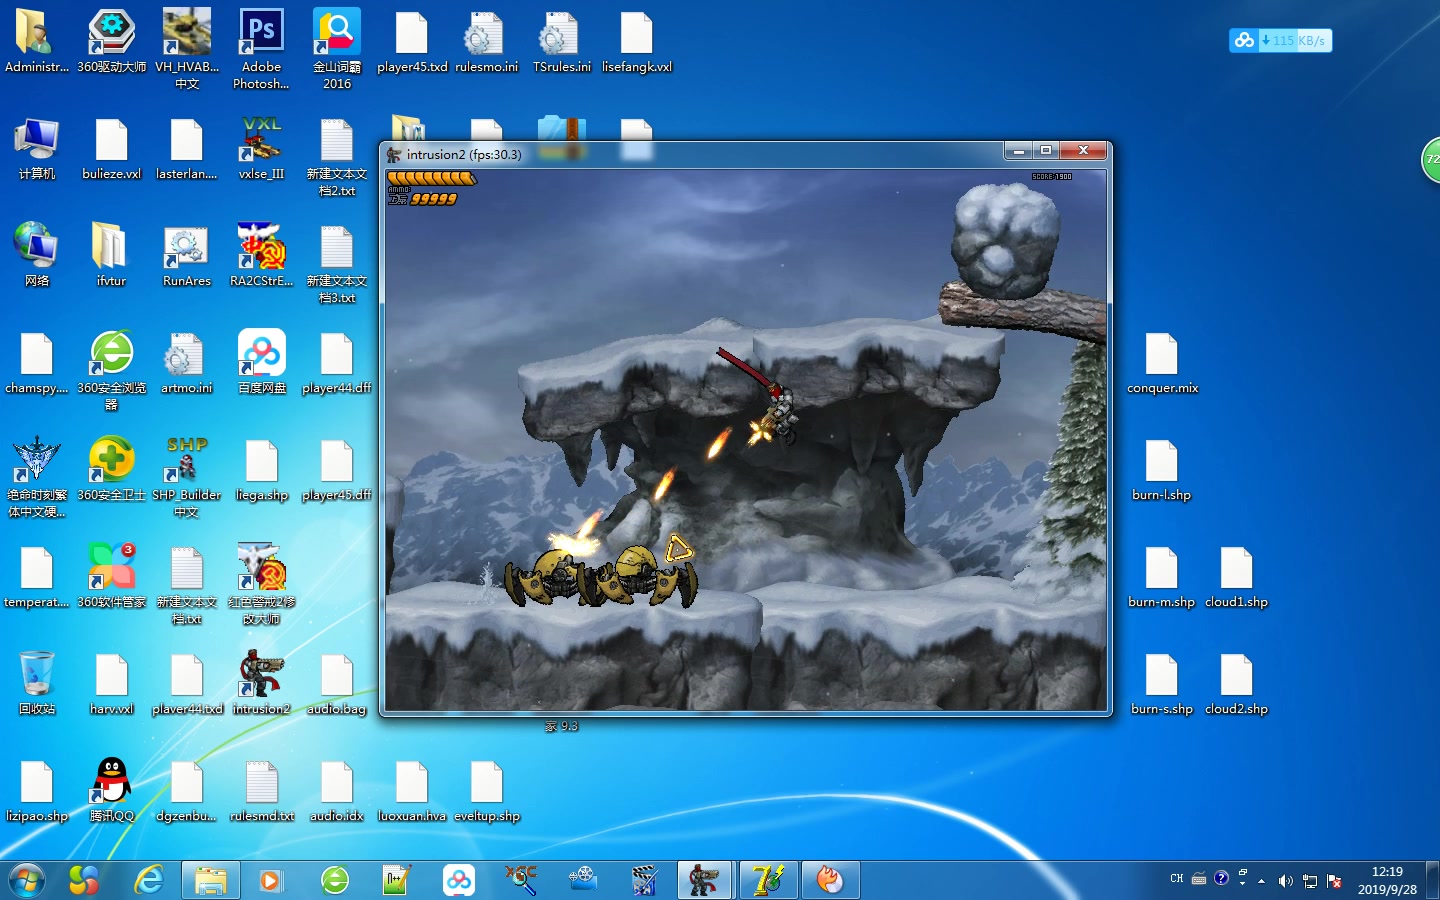Viewport: 1440px width, 900px height.
Task: Open the 360 browser taskbar icon
Action: pyautogui.click(x=335, y=880)
